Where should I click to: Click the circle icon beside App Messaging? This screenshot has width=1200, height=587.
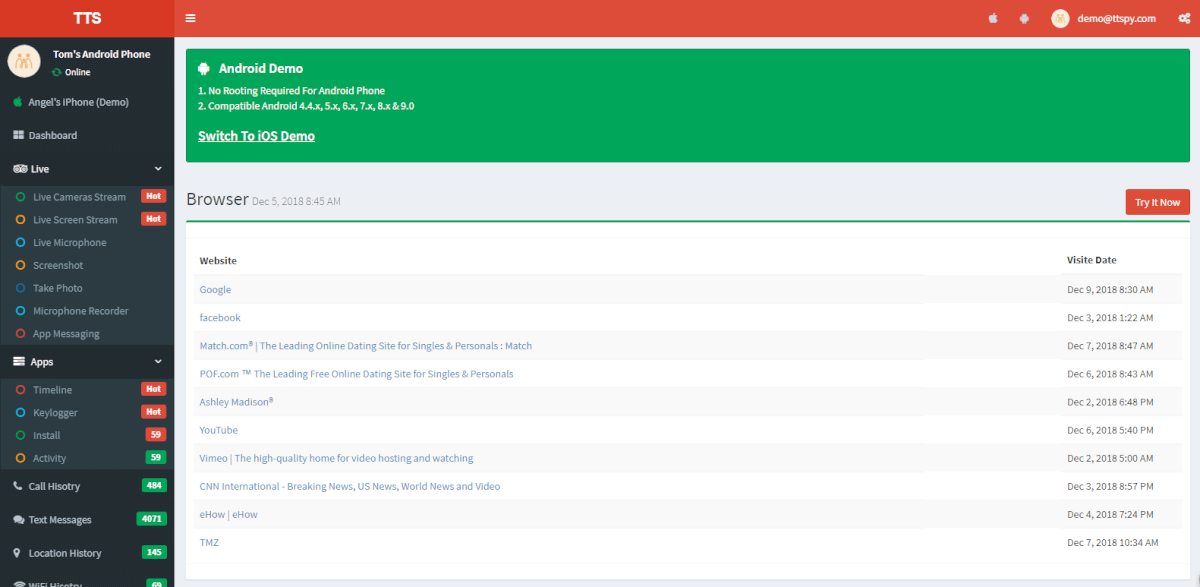pyautogui.click(x=21, y=334)
